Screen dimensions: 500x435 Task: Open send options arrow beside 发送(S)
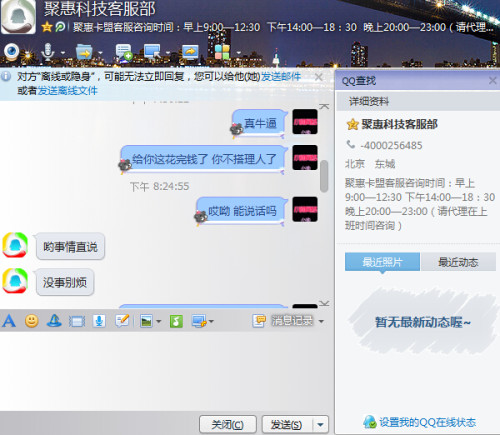321,425
